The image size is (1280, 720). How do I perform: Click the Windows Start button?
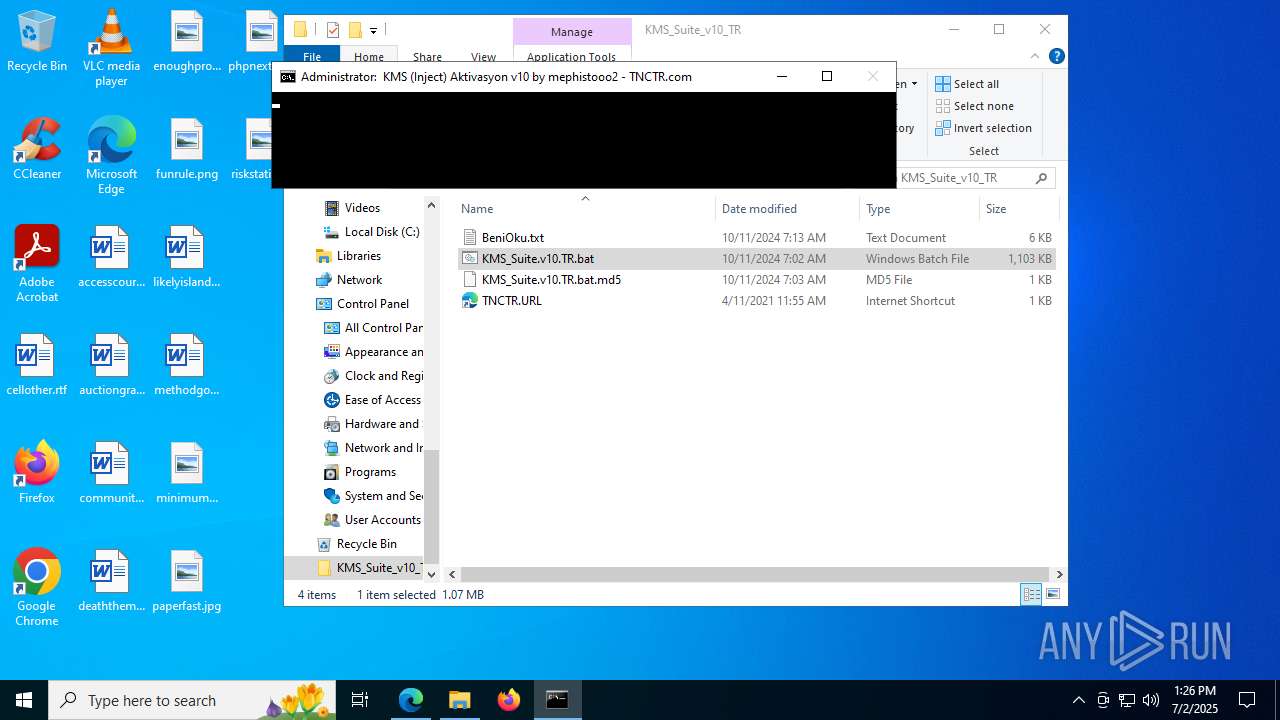point(24,700)
